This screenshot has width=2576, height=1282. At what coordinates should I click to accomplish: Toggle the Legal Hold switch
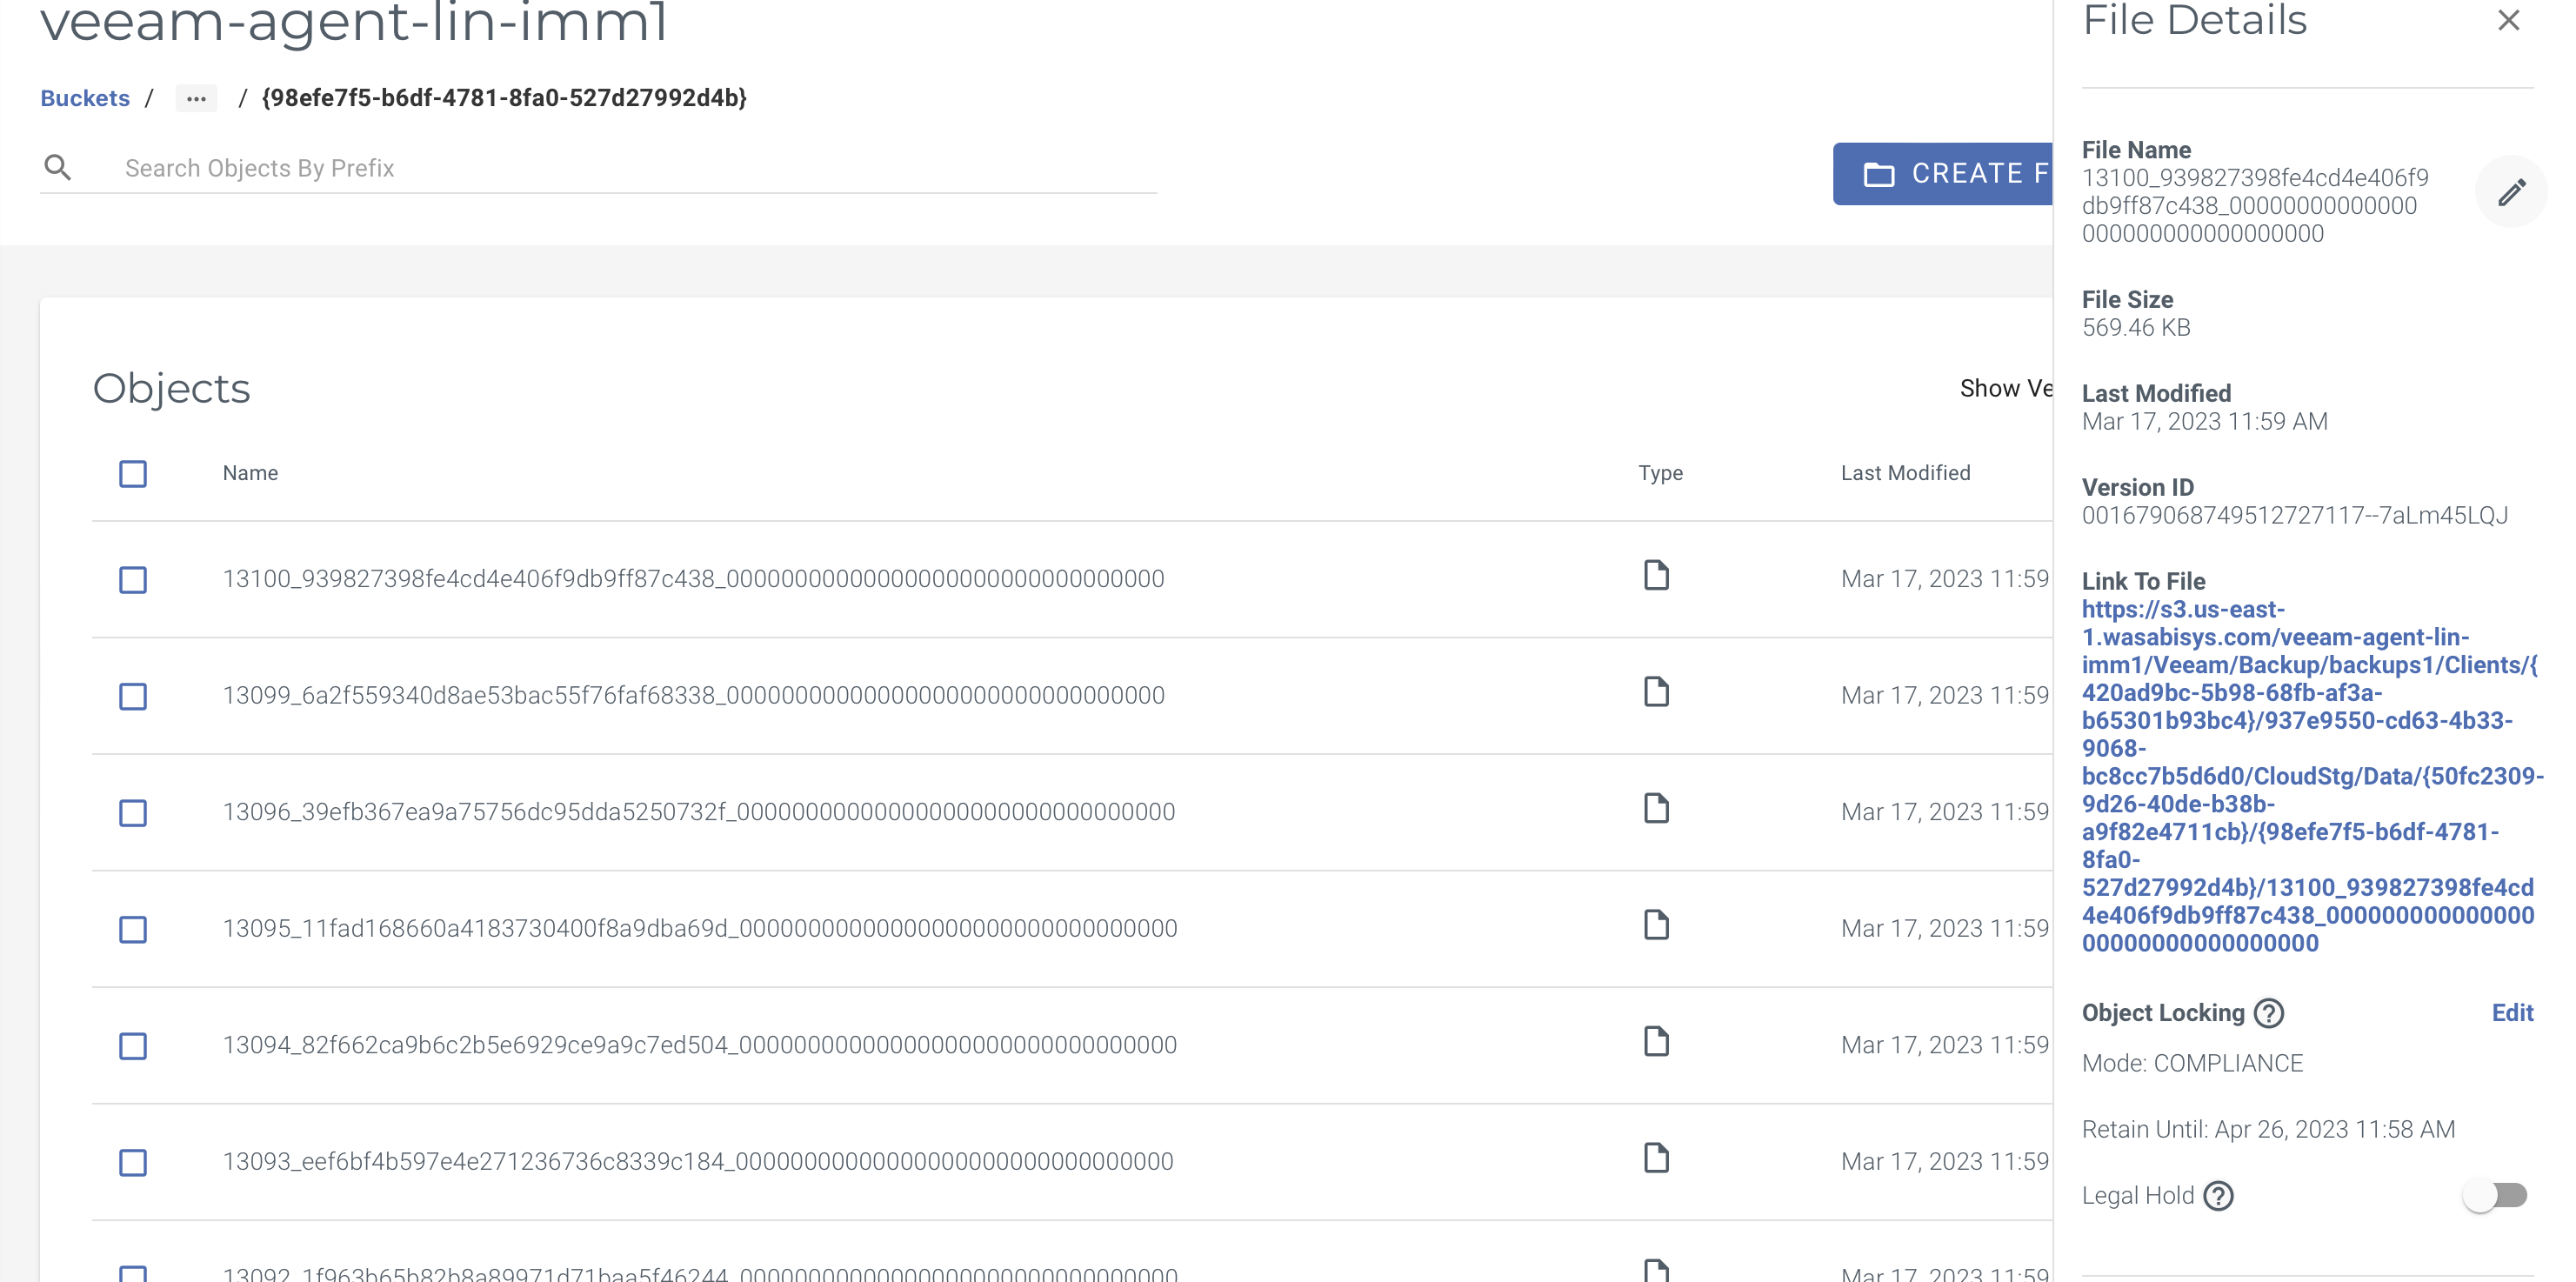coord(2495,1196)
